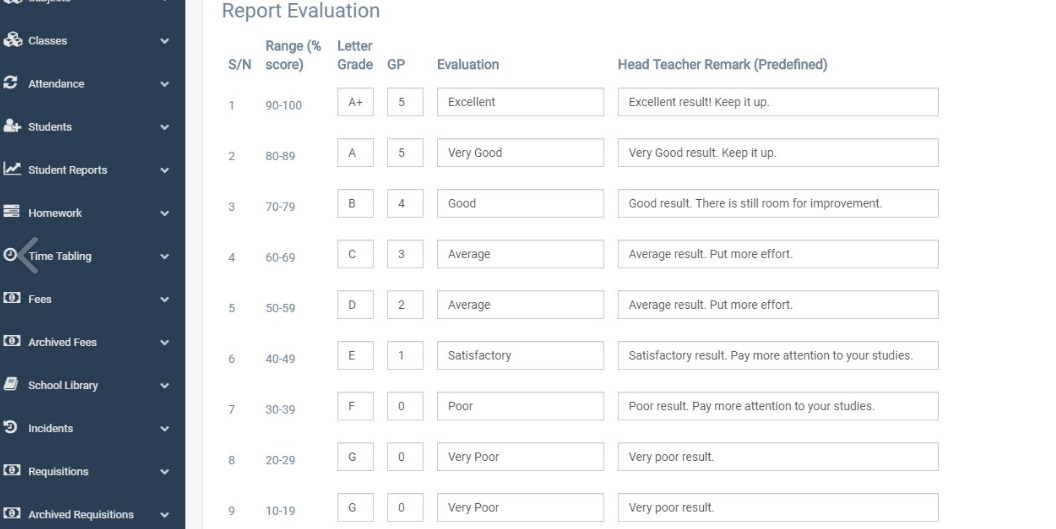Screen dimensions: 1056x529
Task: Click the GP field for grade B
Action: click(402, 203)
